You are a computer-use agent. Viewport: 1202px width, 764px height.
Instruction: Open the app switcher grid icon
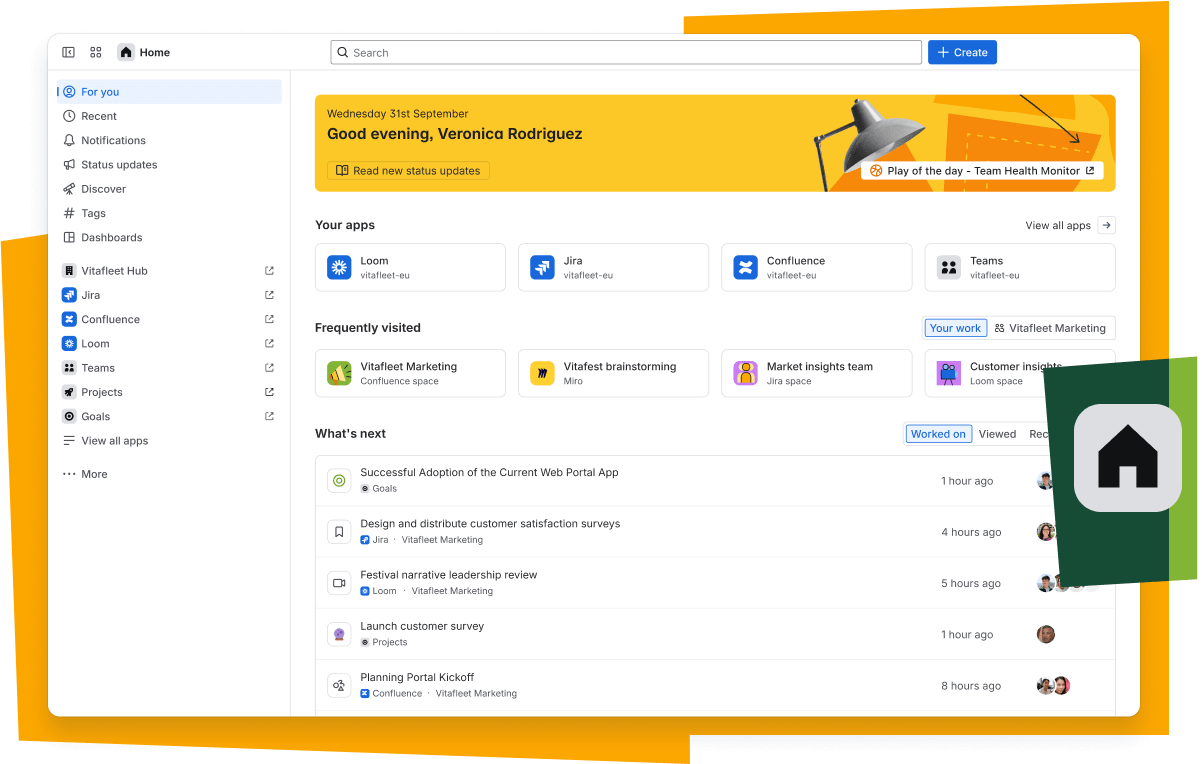pyautogui.click(x=96, y=52)
